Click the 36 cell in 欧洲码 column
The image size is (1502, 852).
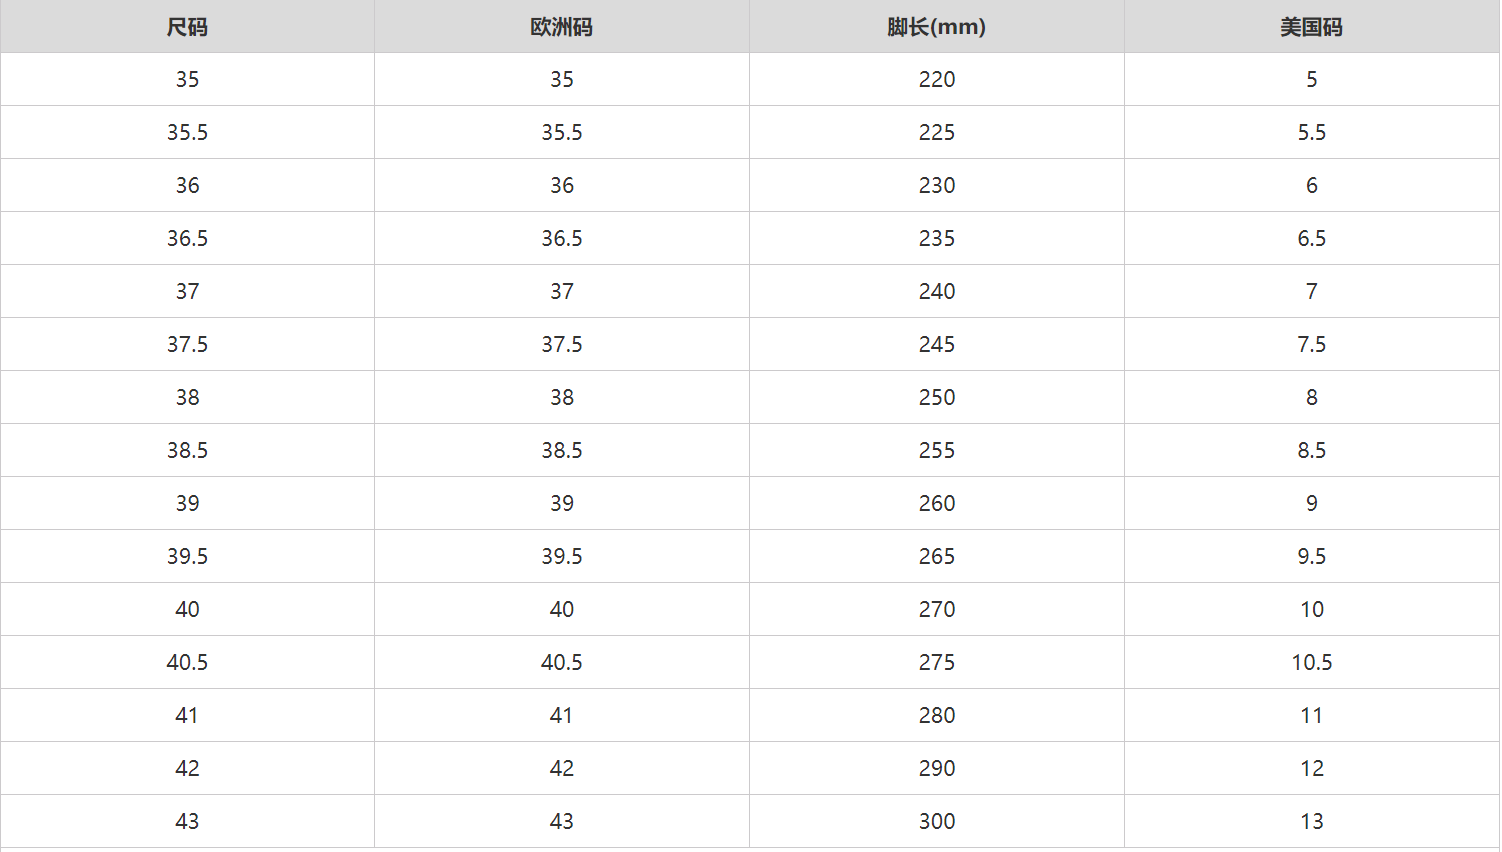point(561,185)
